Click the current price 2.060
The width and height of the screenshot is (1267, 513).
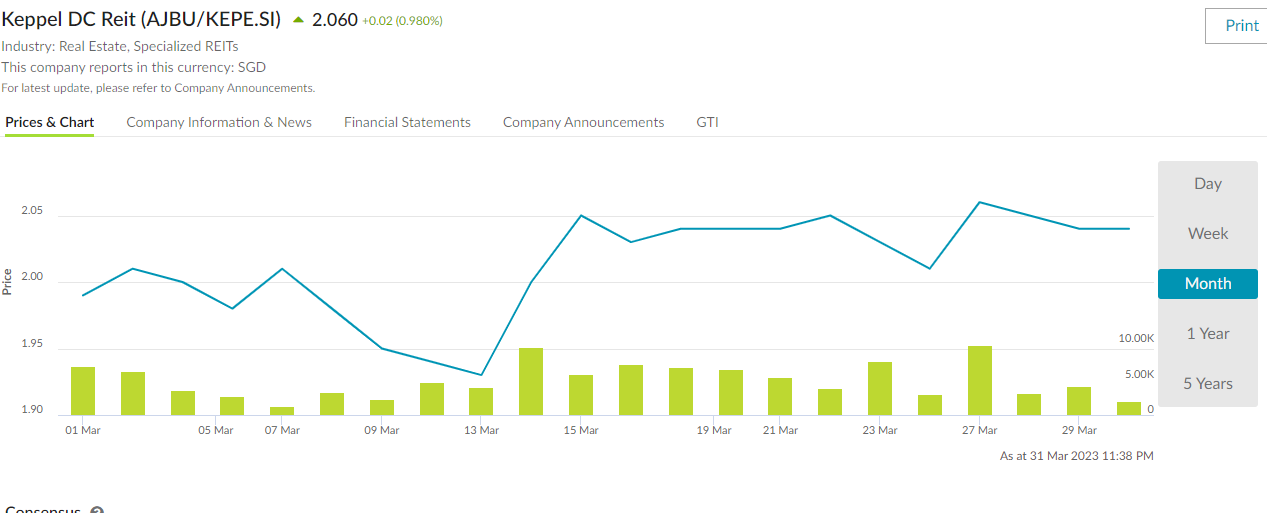tap(335, 19)
